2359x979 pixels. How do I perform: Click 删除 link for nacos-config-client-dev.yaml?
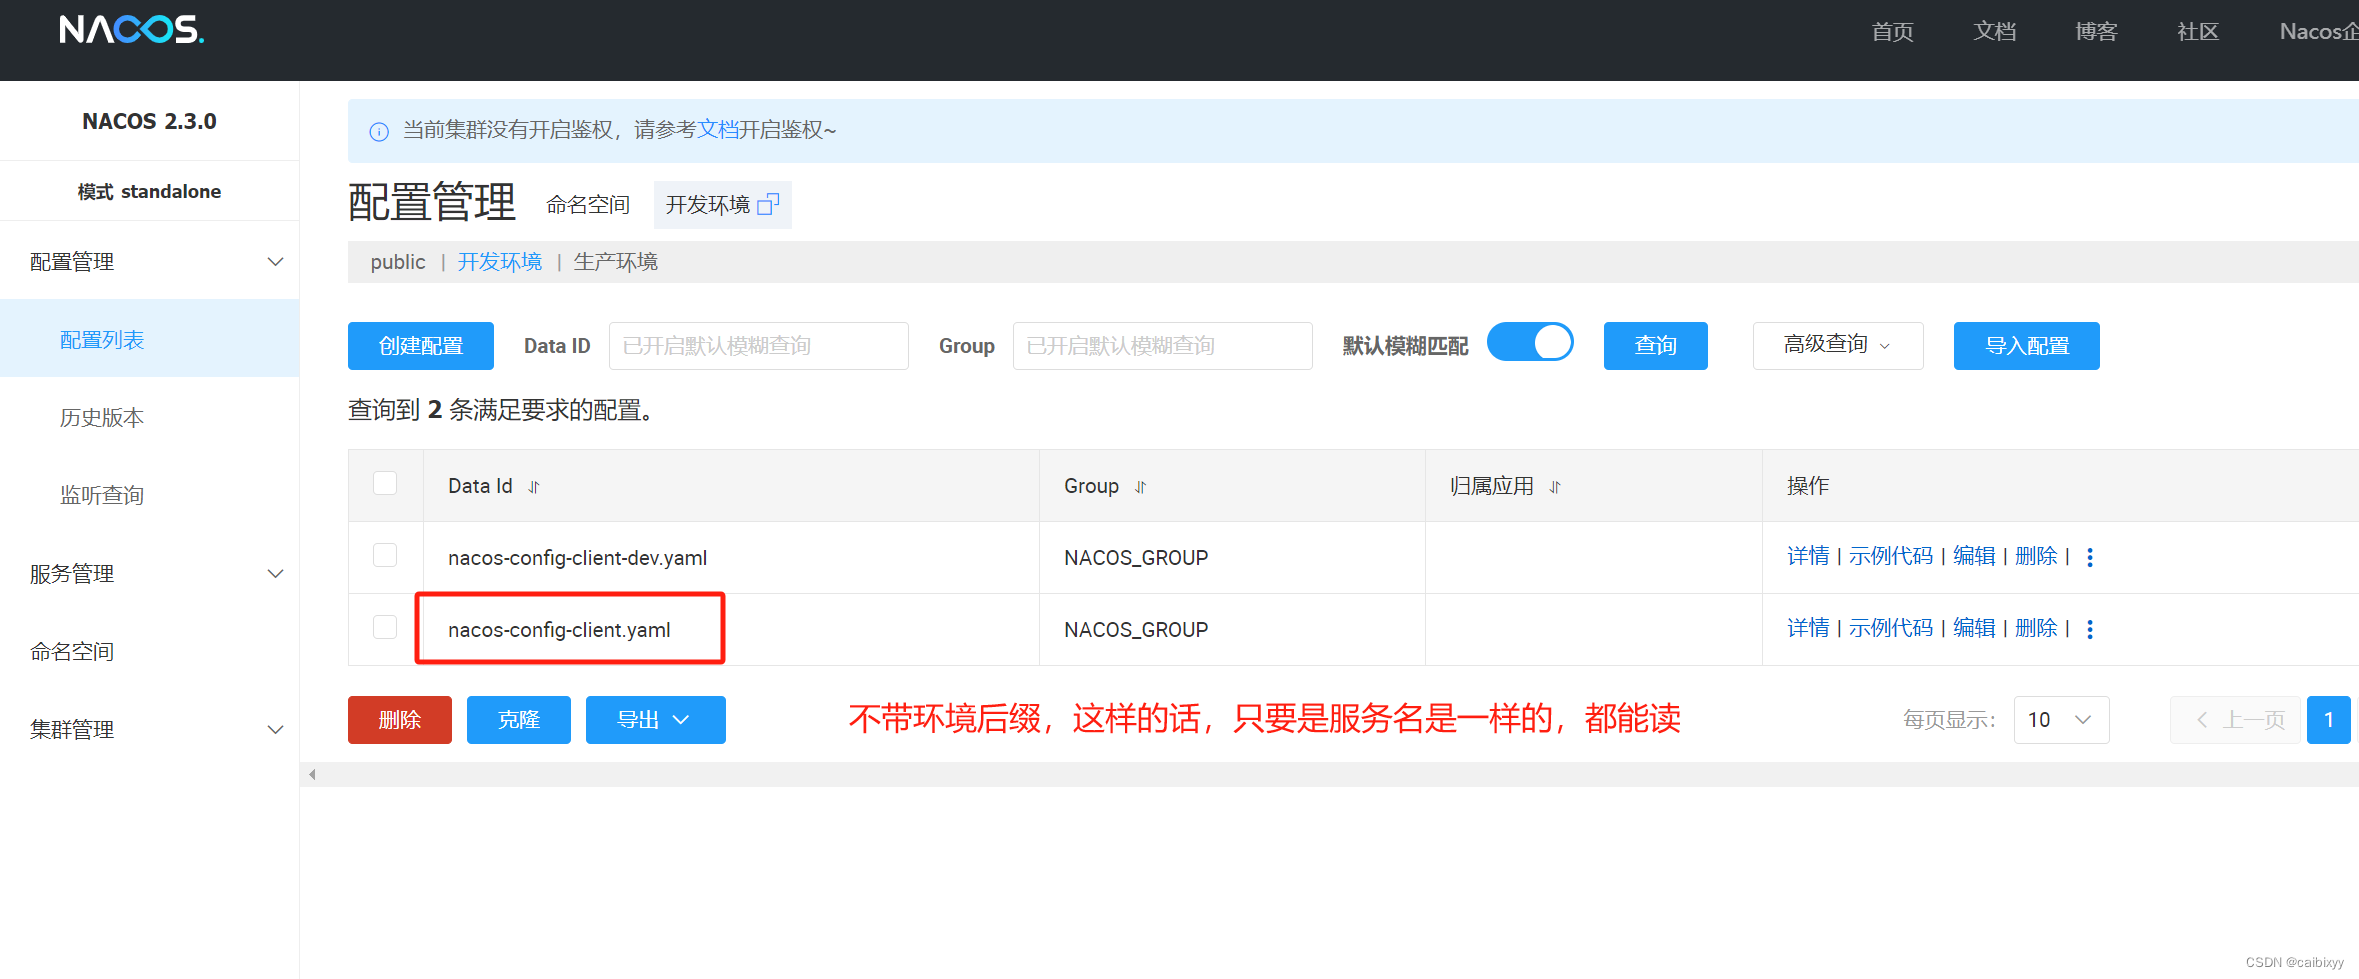click(x=2036, y=556)
